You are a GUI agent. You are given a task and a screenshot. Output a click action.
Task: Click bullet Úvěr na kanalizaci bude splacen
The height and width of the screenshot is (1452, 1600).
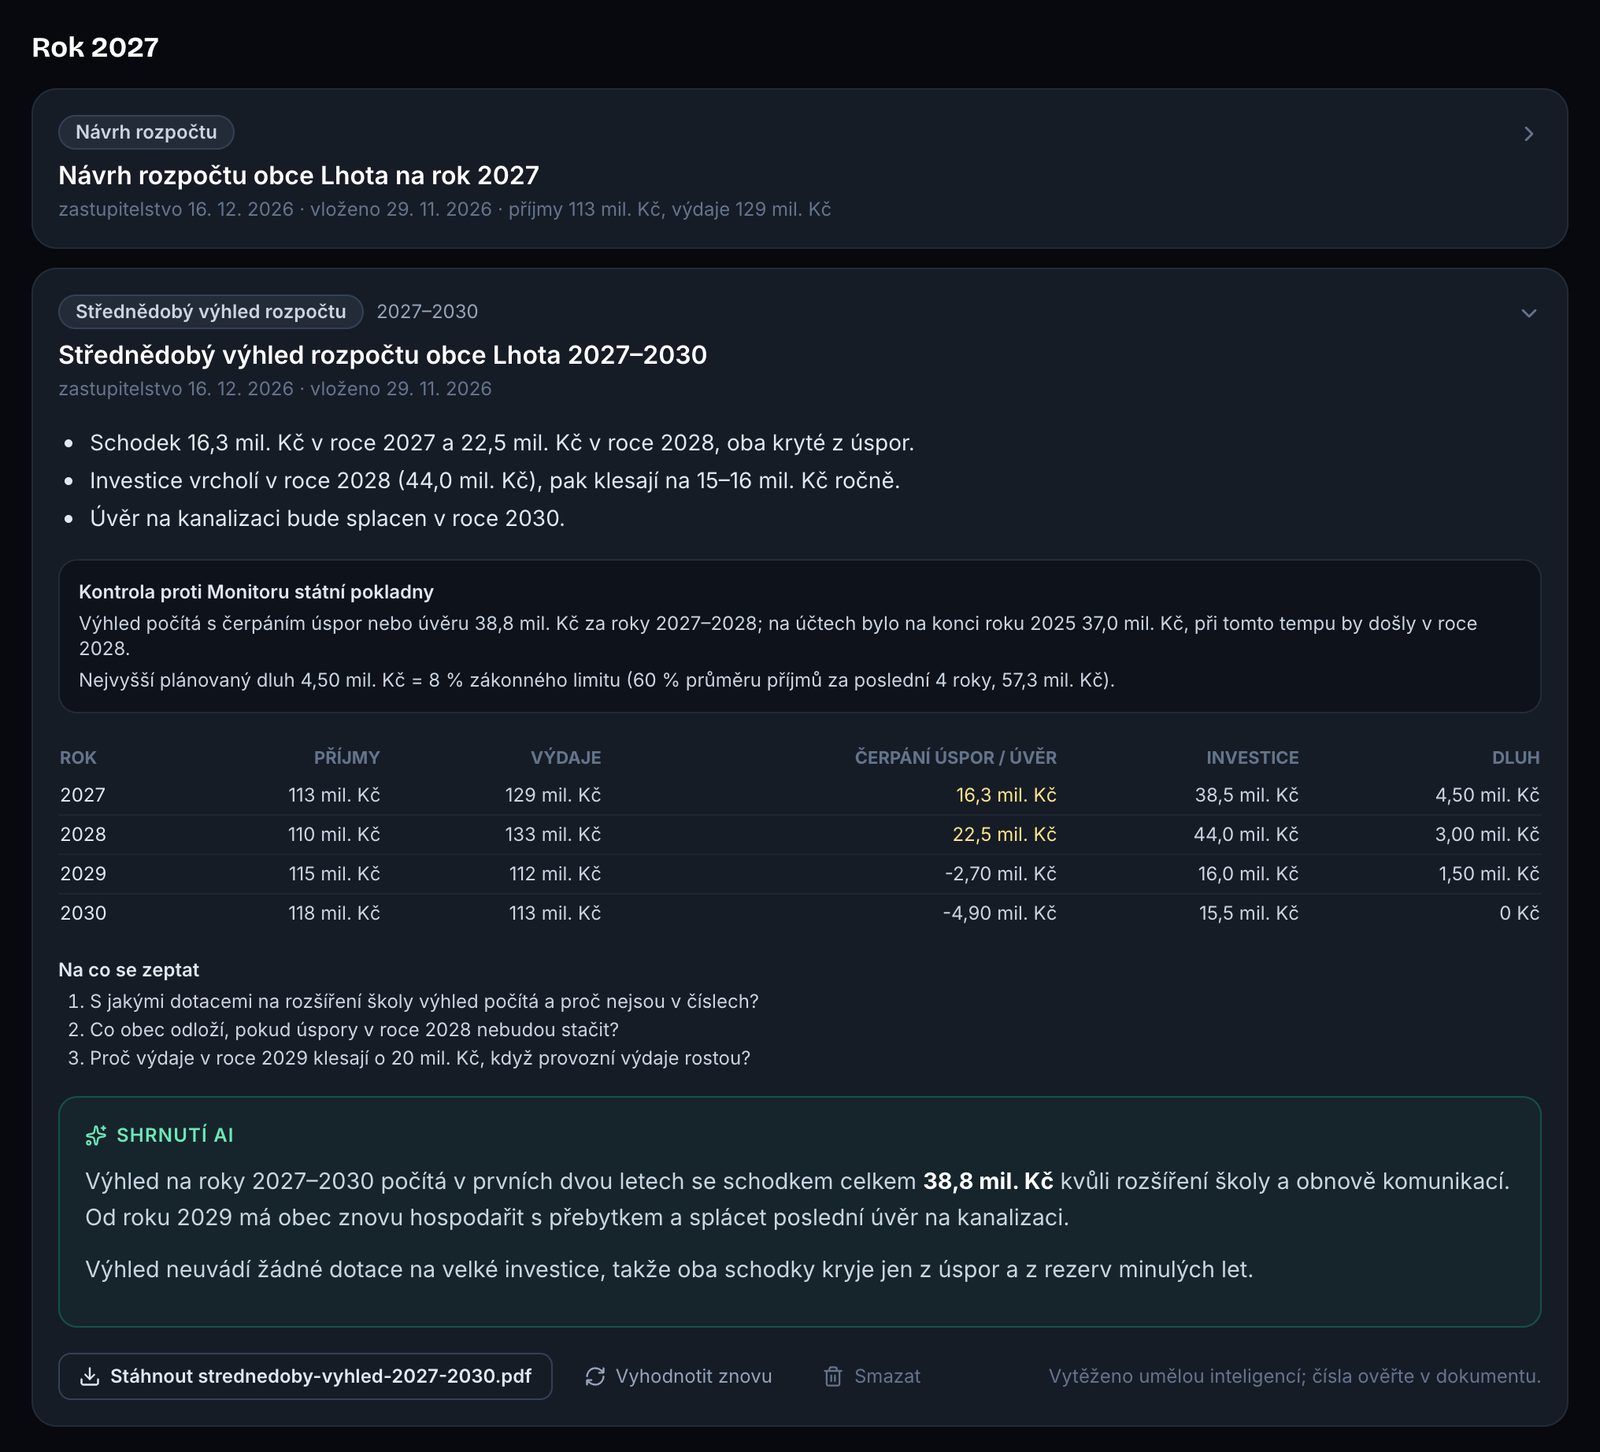pyautogui.click(x=327, y=518)
